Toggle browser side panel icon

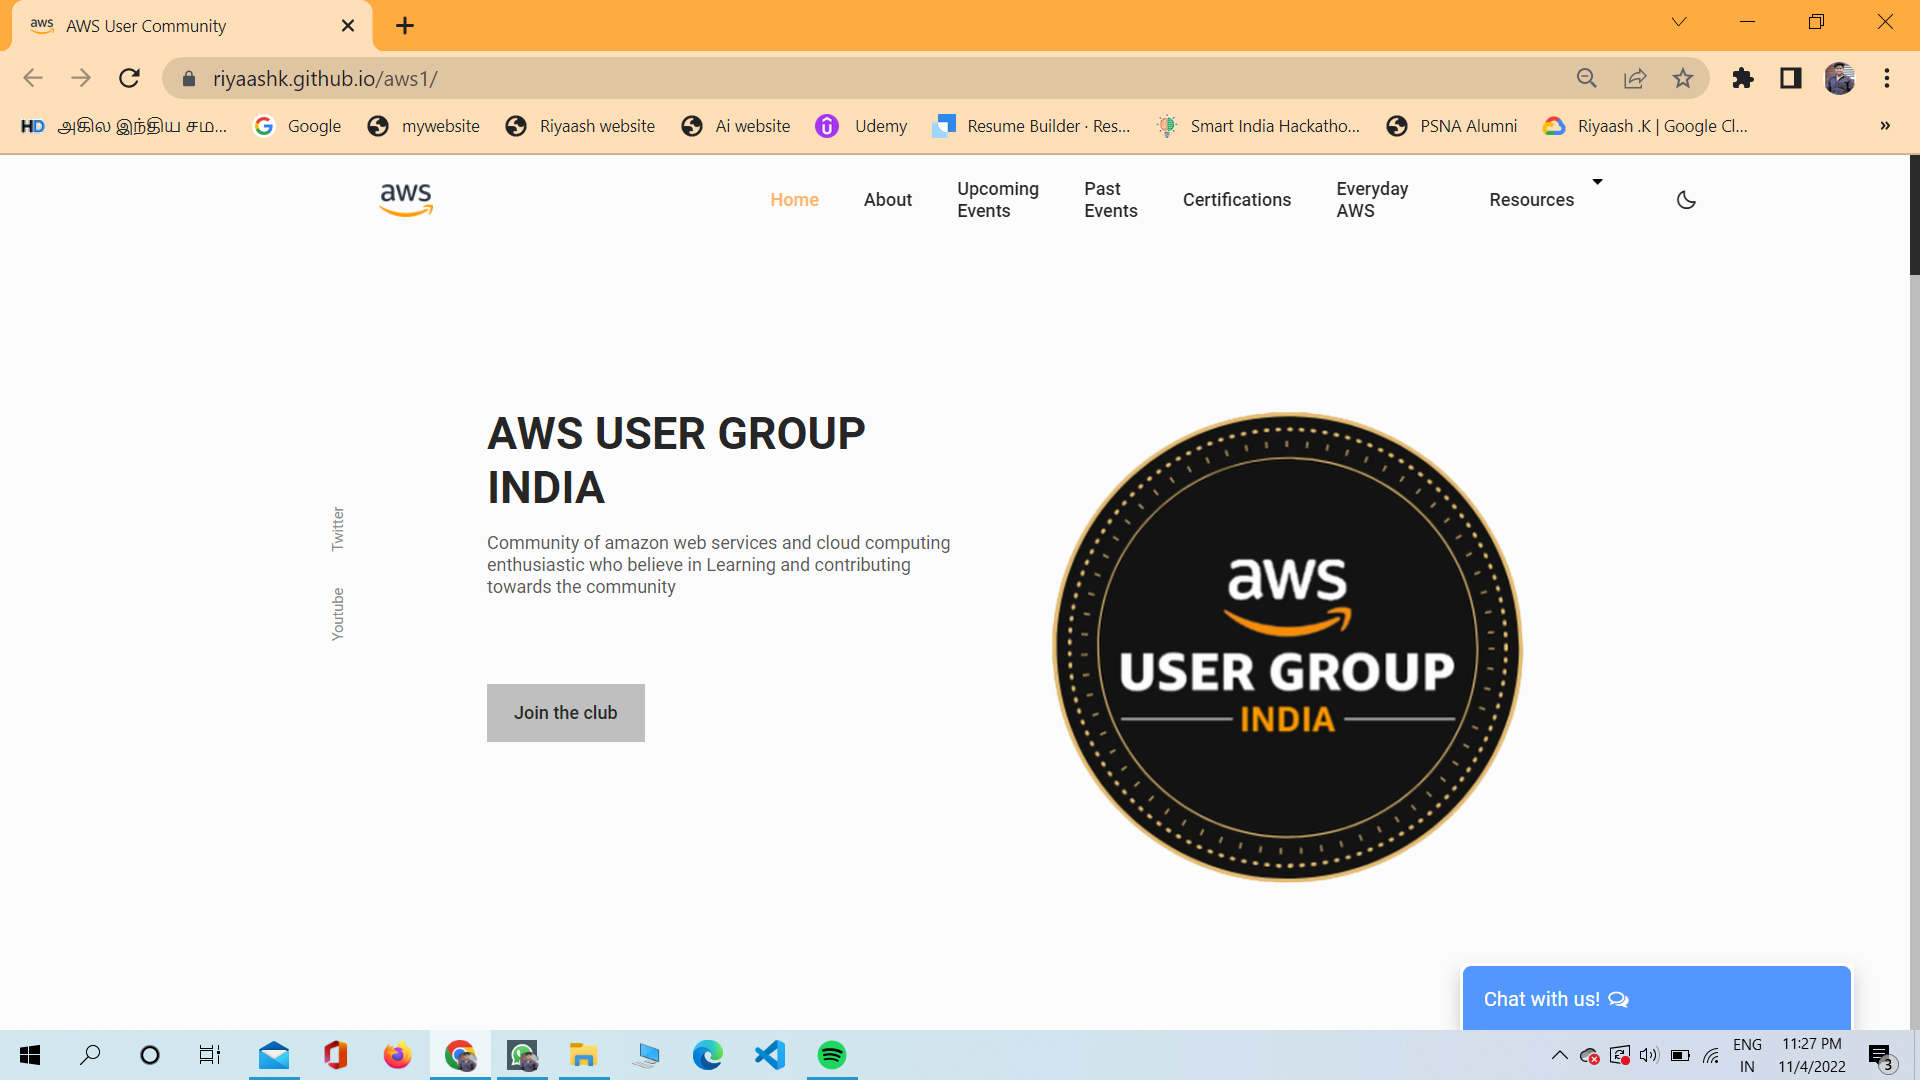[x=1791, y=78]
